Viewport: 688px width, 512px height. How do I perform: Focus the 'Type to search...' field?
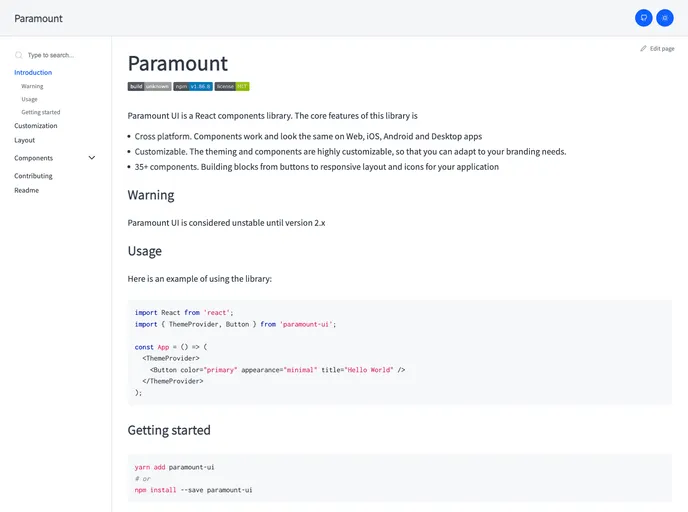pos(51,55)
